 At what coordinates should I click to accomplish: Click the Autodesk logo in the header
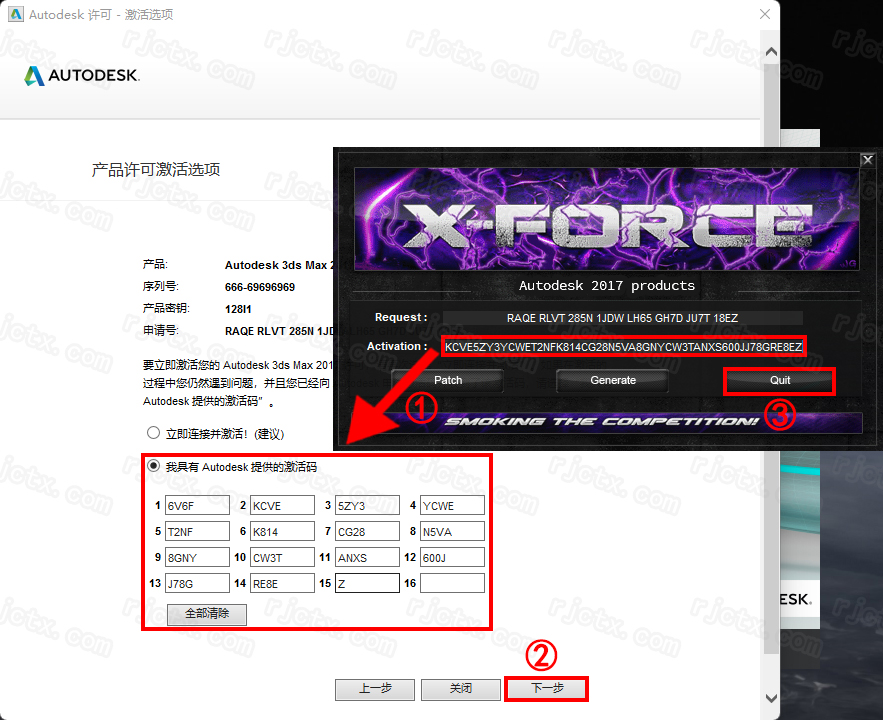point(82,76)
